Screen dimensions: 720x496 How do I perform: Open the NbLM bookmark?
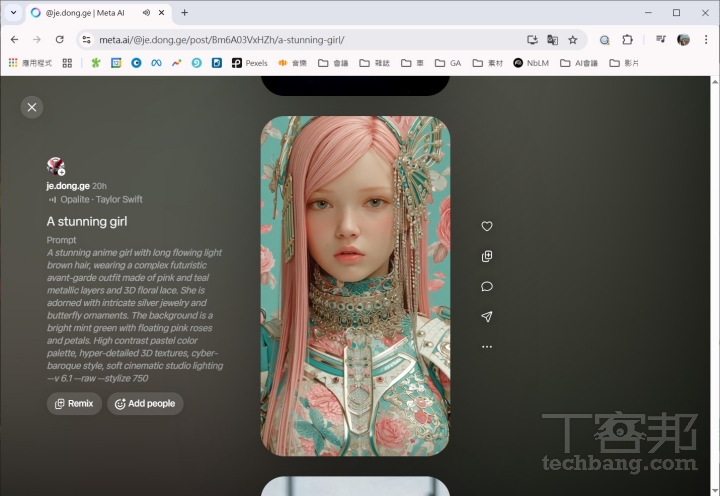531,63
